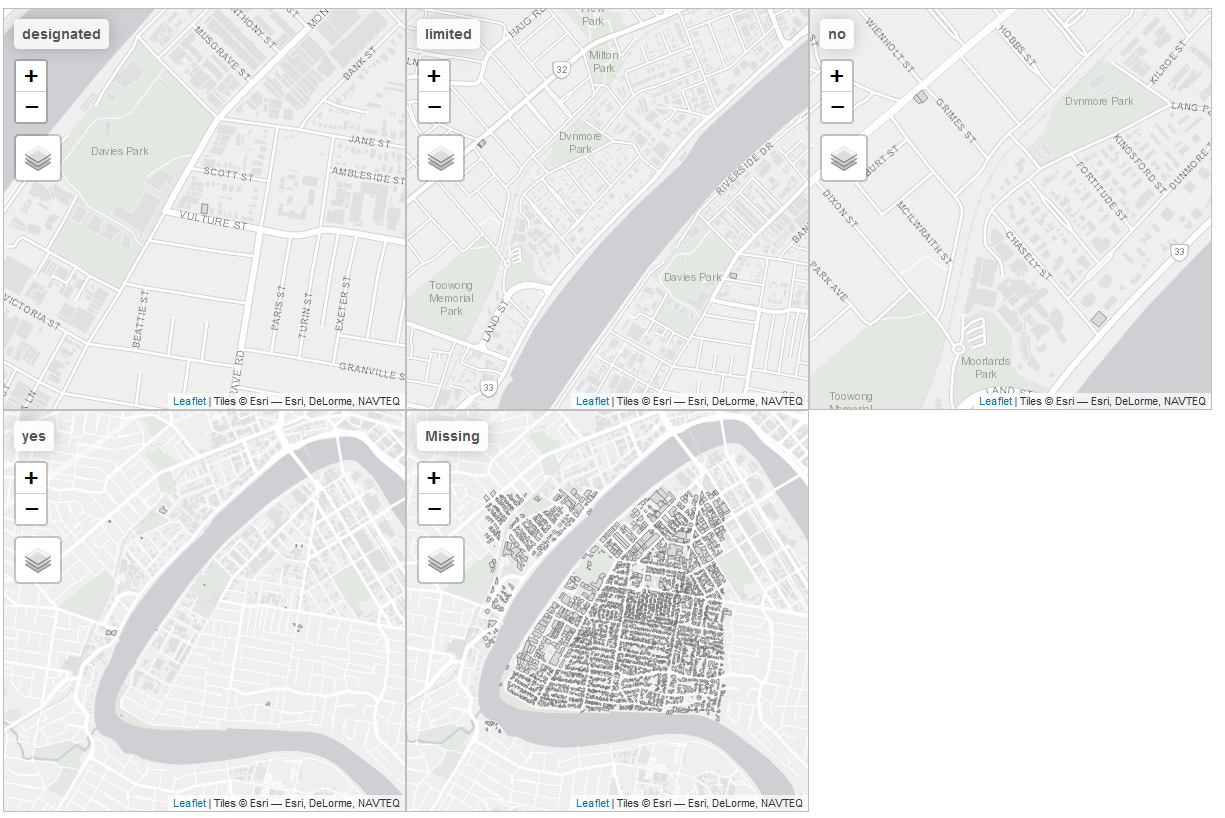The image size is (1225, 818).
Task: Click route 33 shield on limited map
Action: [x=488, y=387]
